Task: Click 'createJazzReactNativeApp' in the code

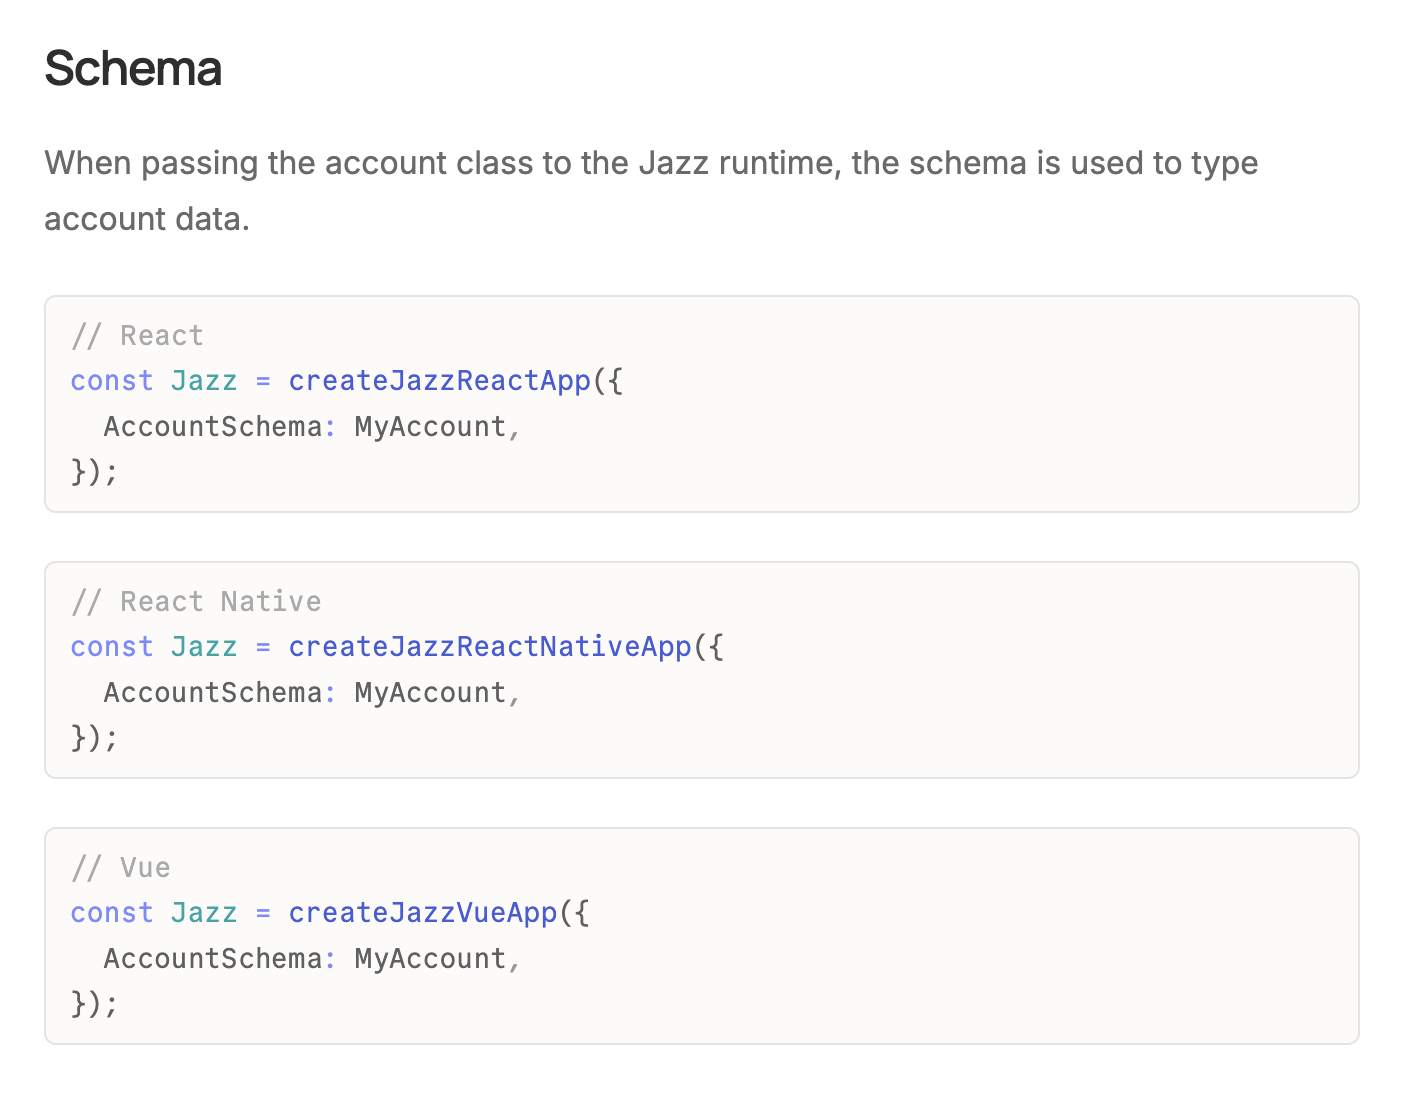Action: (490, 647)
